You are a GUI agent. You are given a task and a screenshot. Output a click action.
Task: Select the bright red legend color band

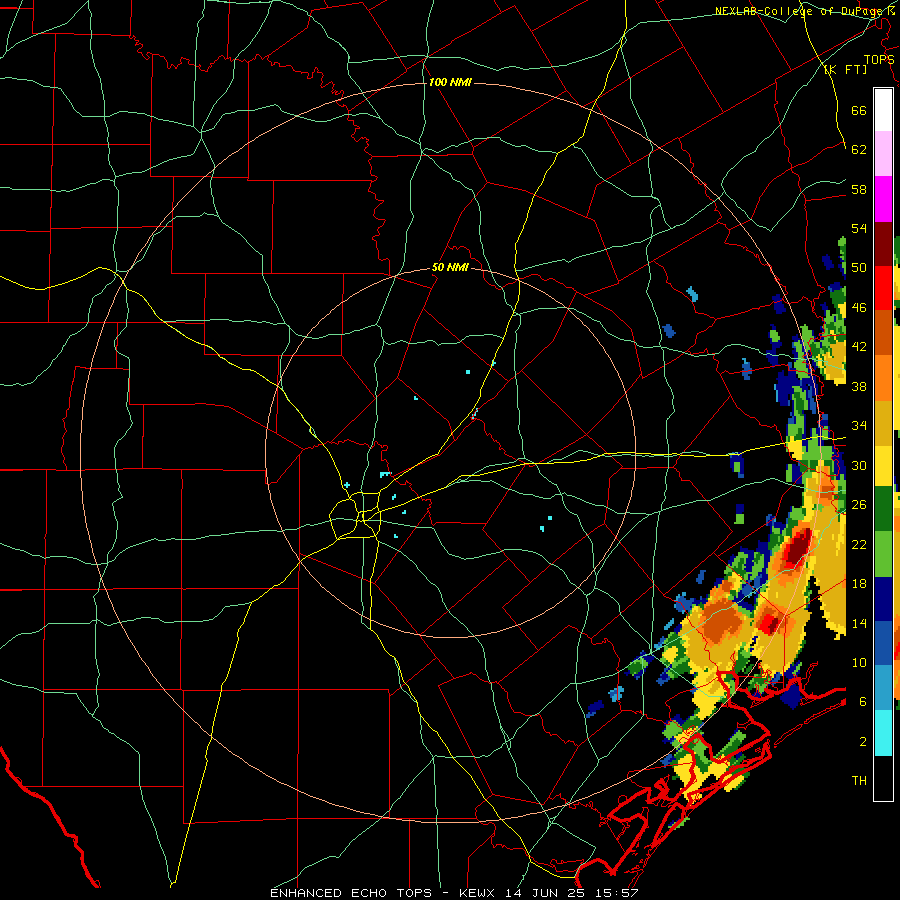click(x=883, y=288)
